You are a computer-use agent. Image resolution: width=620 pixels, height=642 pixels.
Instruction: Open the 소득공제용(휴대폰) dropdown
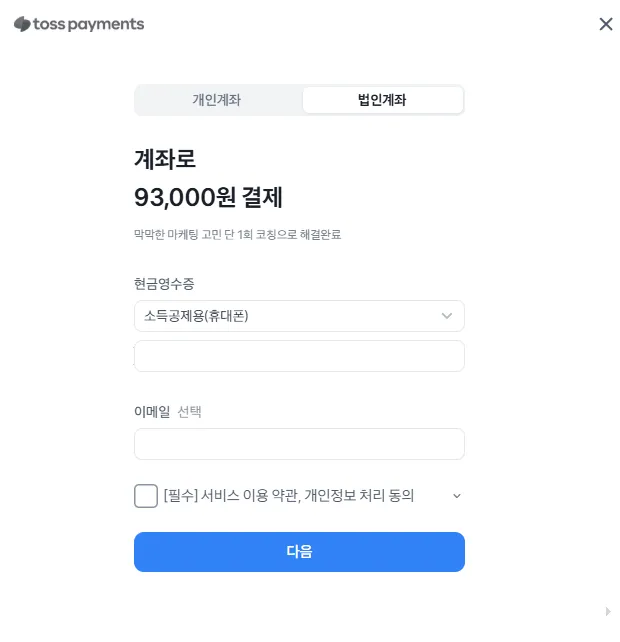point(299,316)
